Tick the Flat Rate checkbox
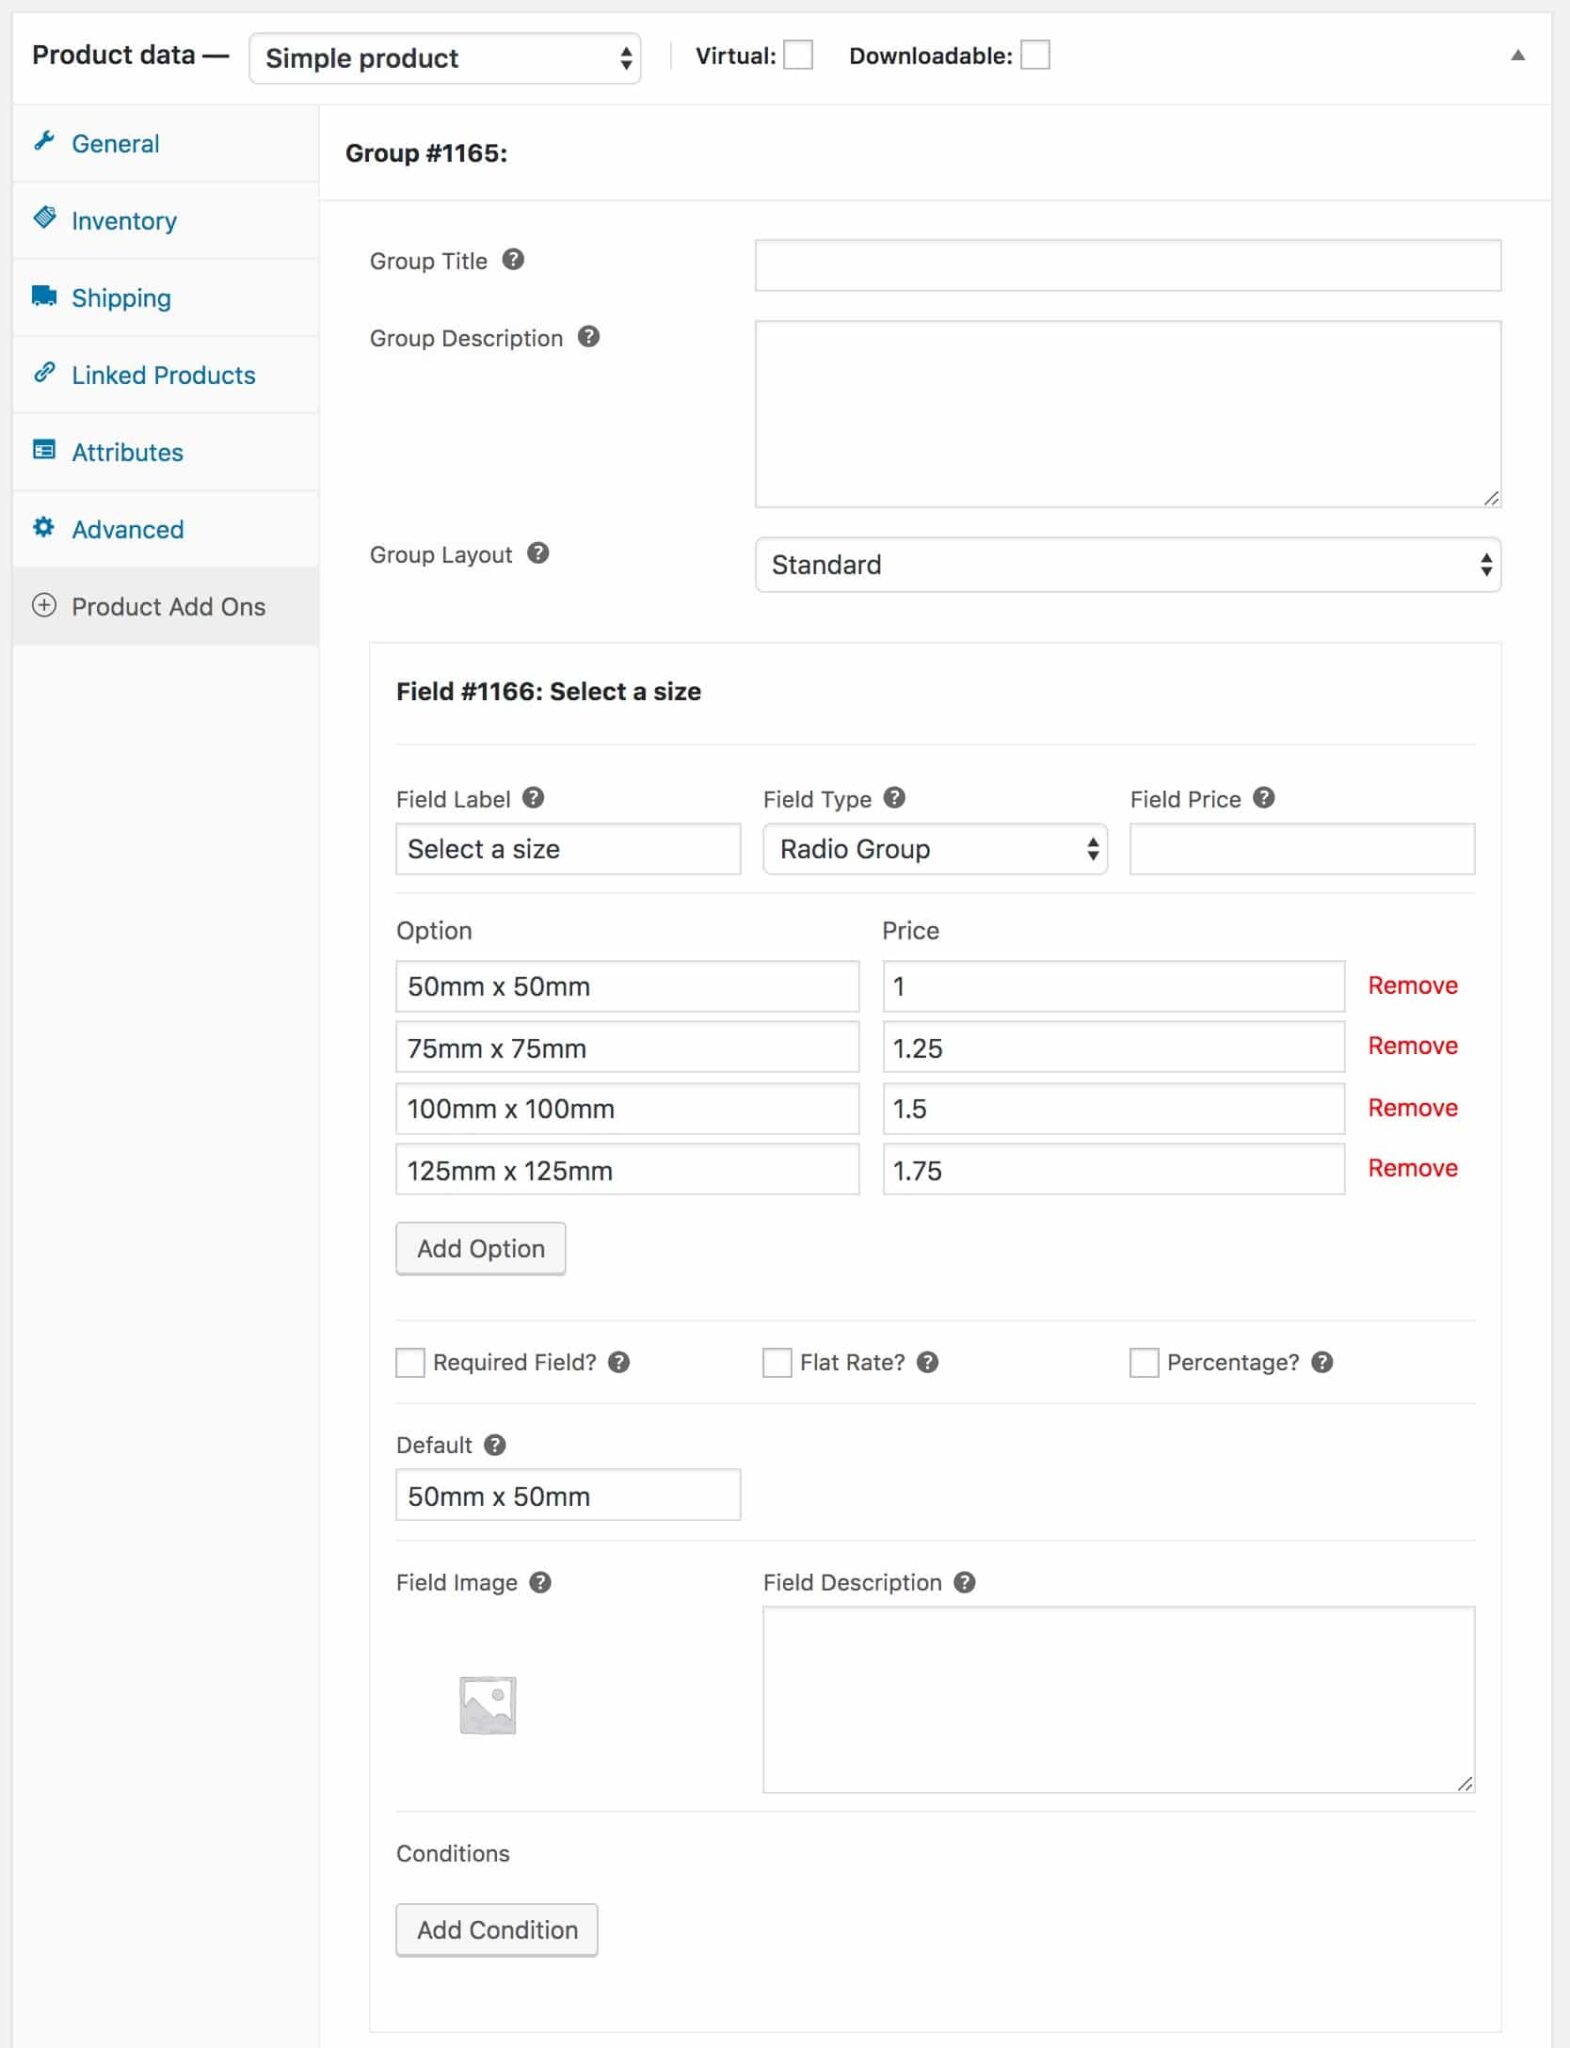Image resolution: width=1570 pixels, height=2048 pixels. [777, 1363]
